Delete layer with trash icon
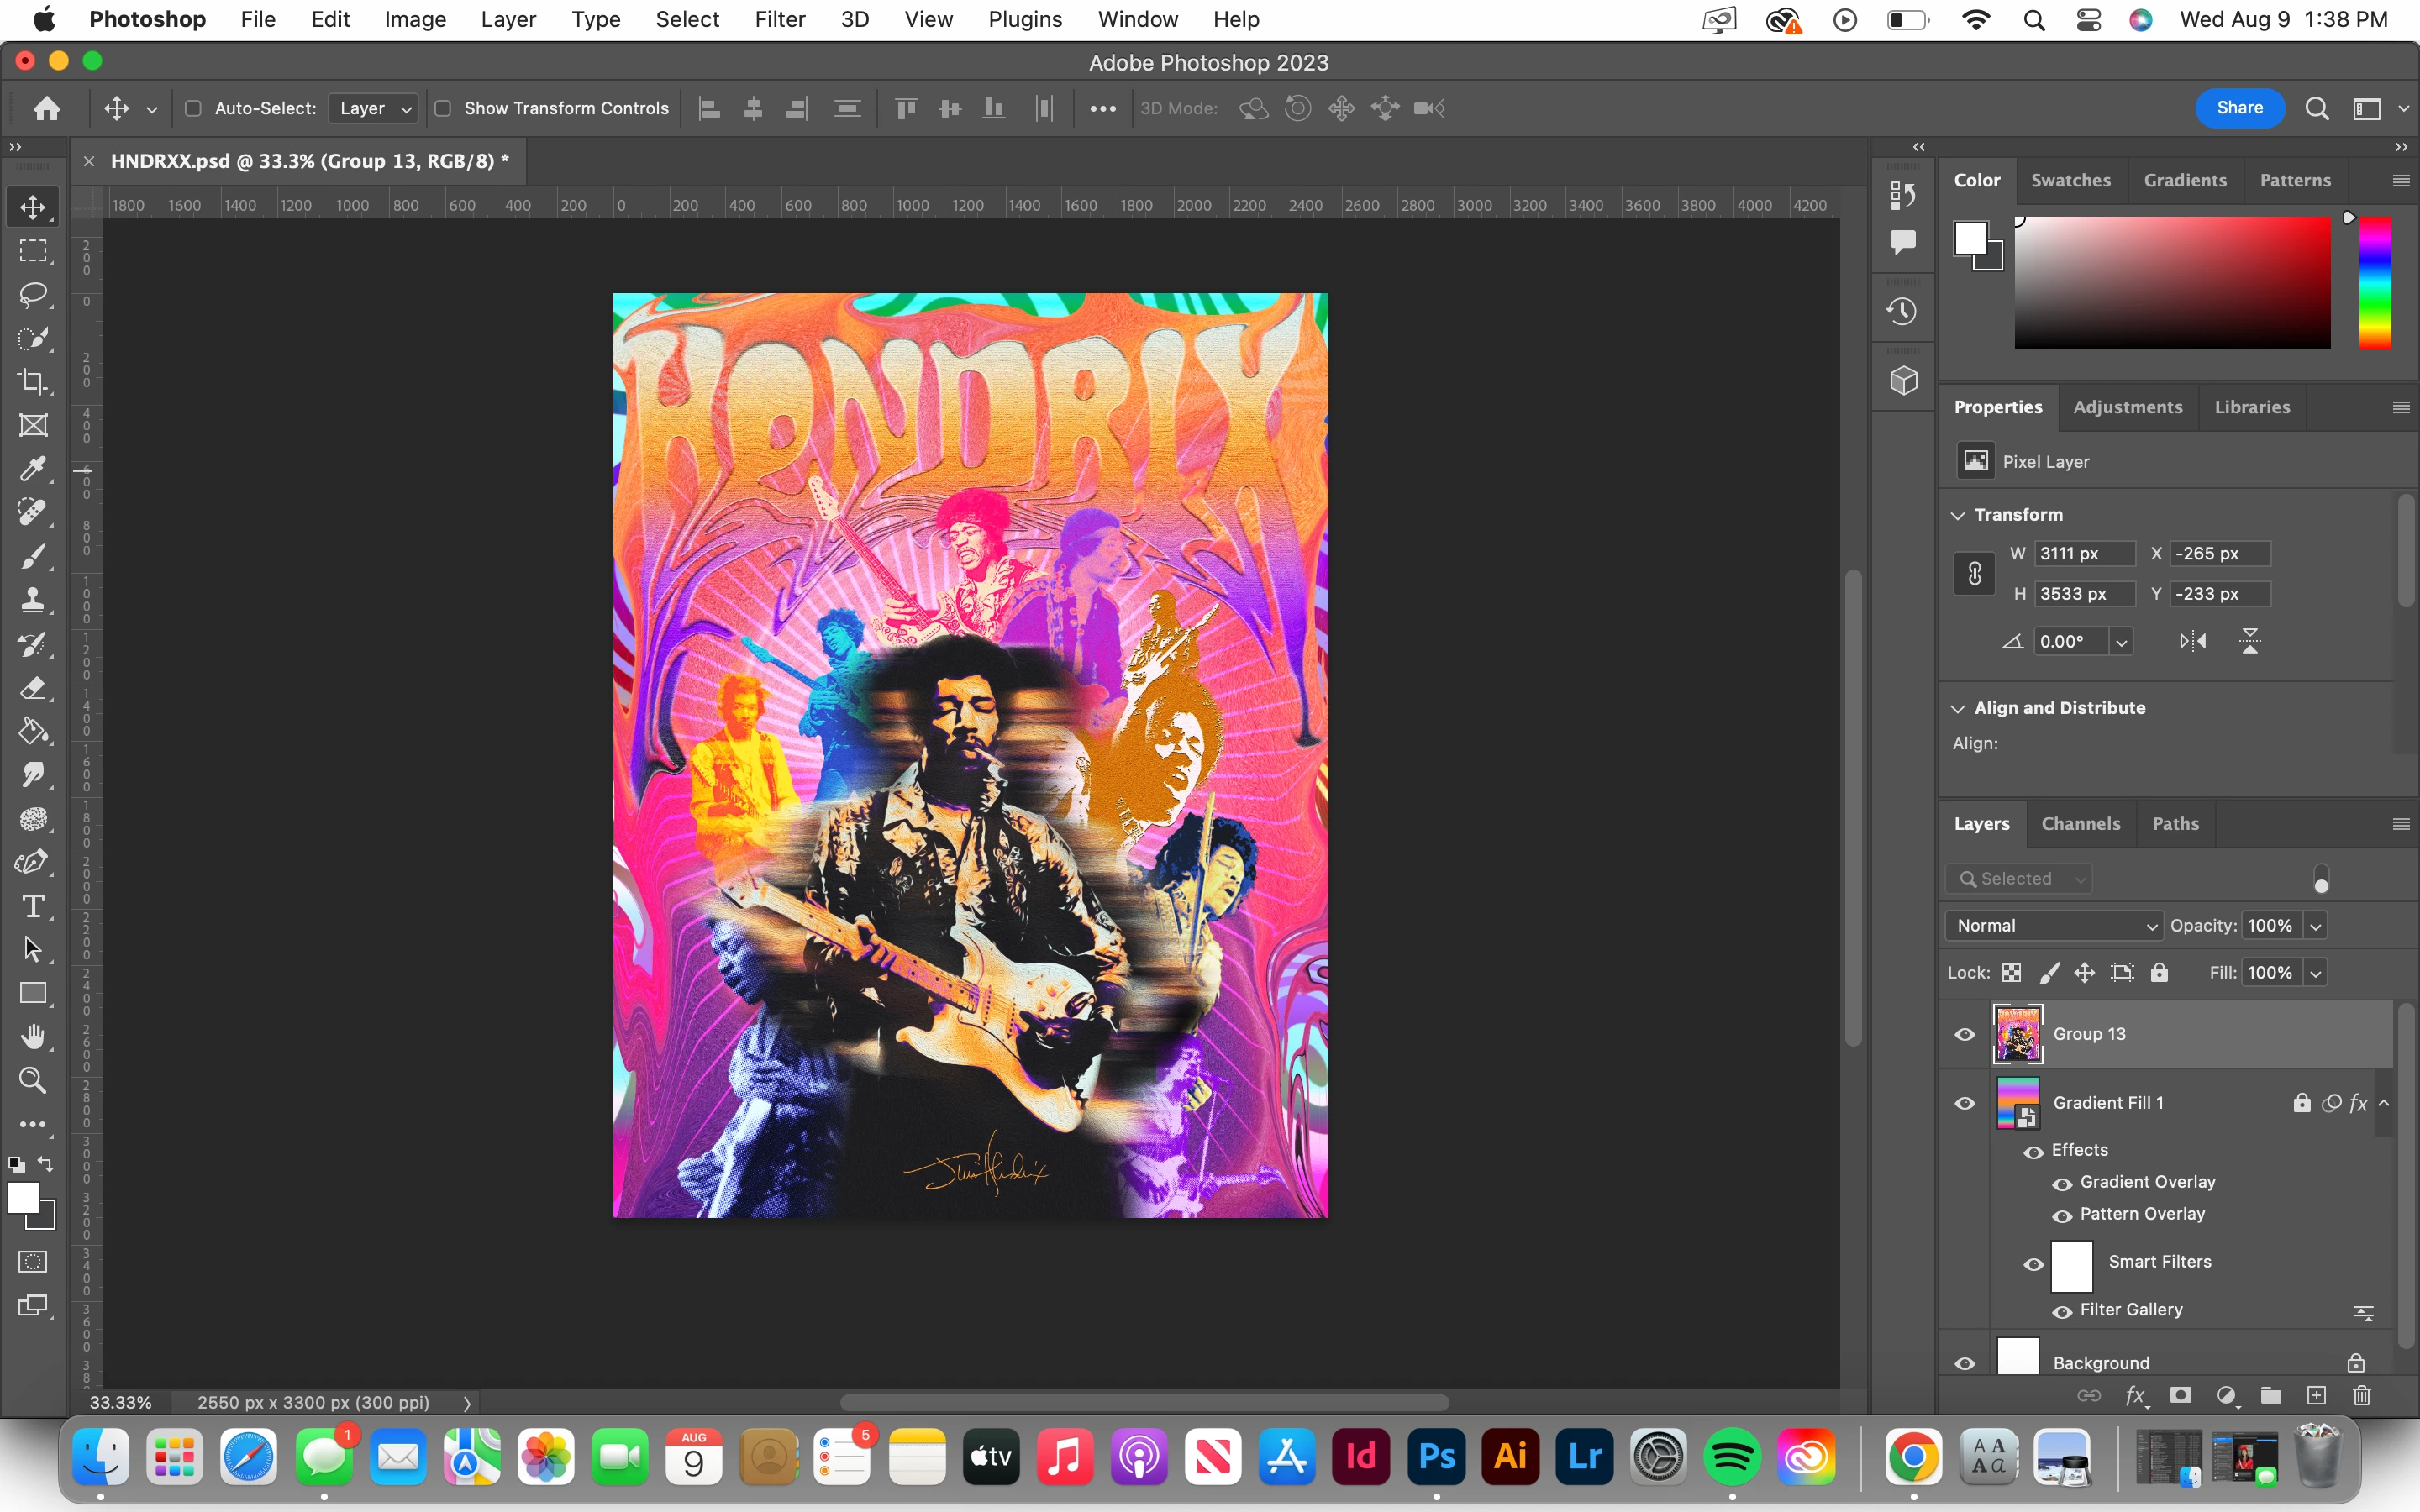2420x1512 pixels. pyautogui.click(x=2362, y=1396)
